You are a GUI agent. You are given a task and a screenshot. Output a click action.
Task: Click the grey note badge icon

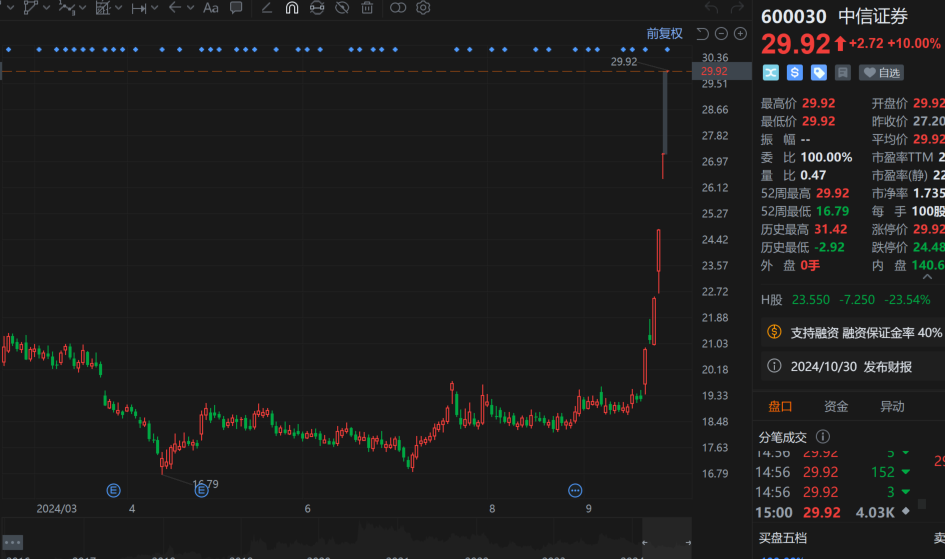click(x=843, y=73)
